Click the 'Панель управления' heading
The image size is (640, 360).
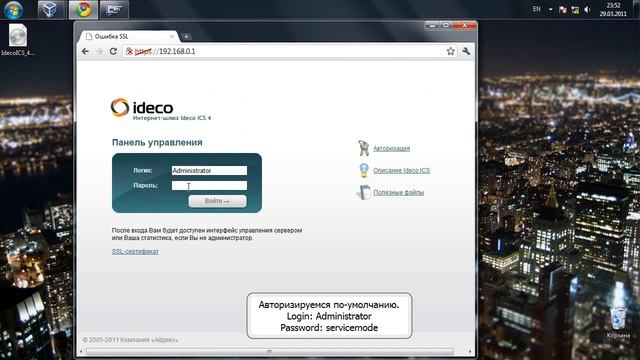pos(157,142)
